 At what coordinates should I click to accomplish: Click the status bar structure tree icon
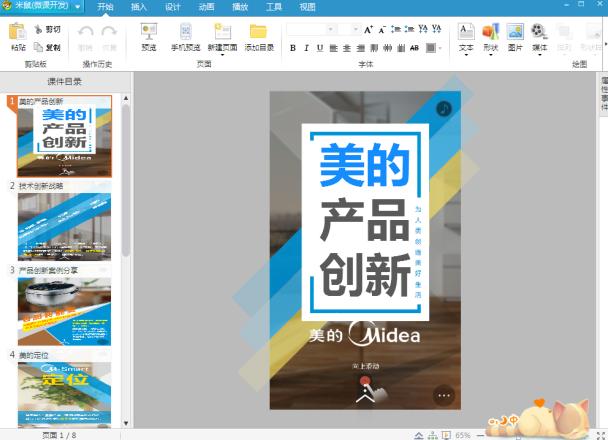point(432,436)
